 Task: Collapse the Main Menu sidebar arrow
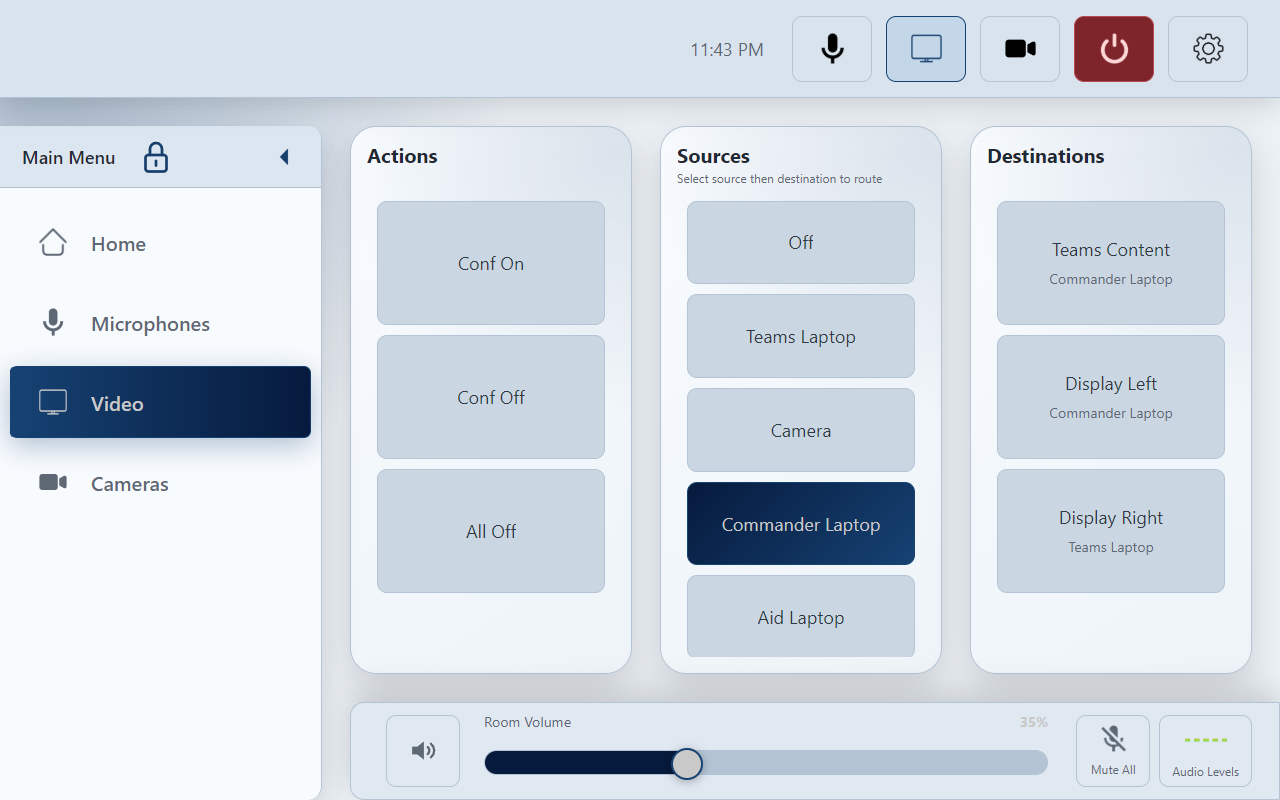coord(284,157)
